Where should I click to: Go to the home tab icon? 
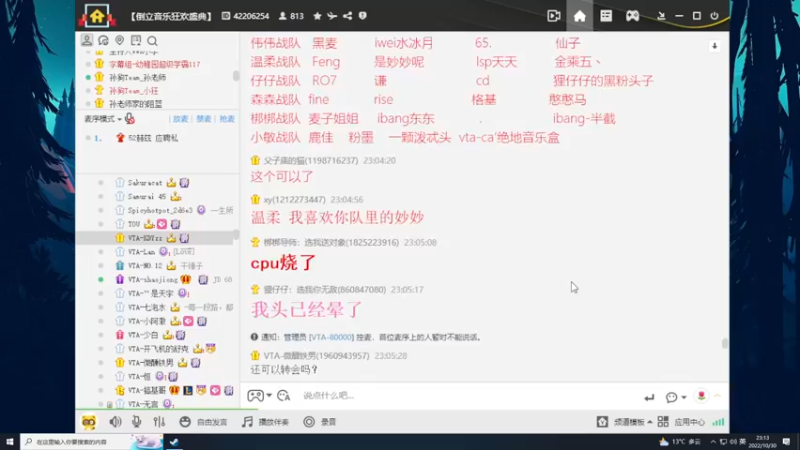(580, 16)
